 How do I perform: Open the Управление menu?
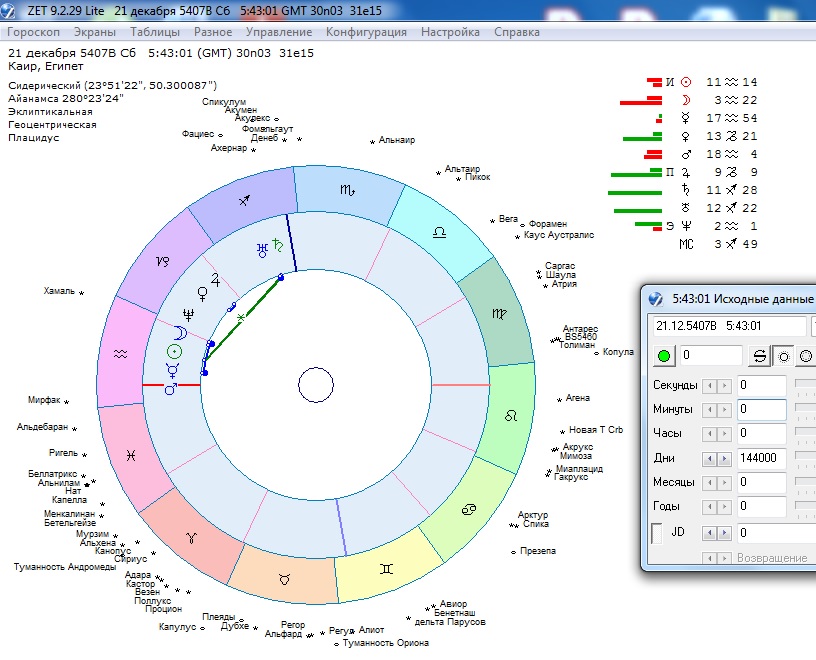(278, 32)
